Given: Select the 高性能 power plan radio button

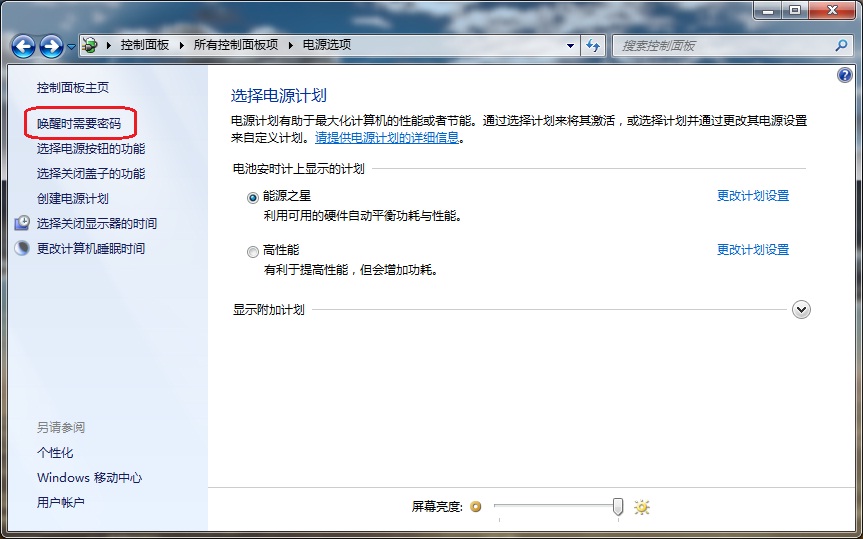Looking at the screenshot, I should point(253,252).
